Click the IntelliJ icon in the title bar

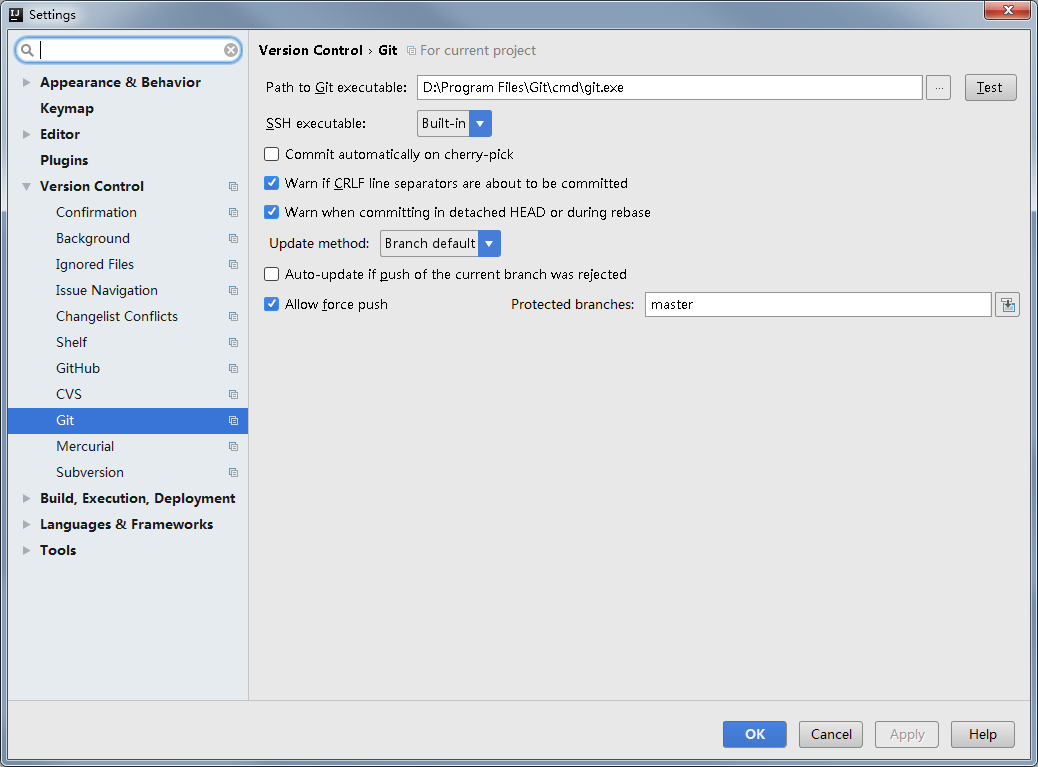(16, 15)
